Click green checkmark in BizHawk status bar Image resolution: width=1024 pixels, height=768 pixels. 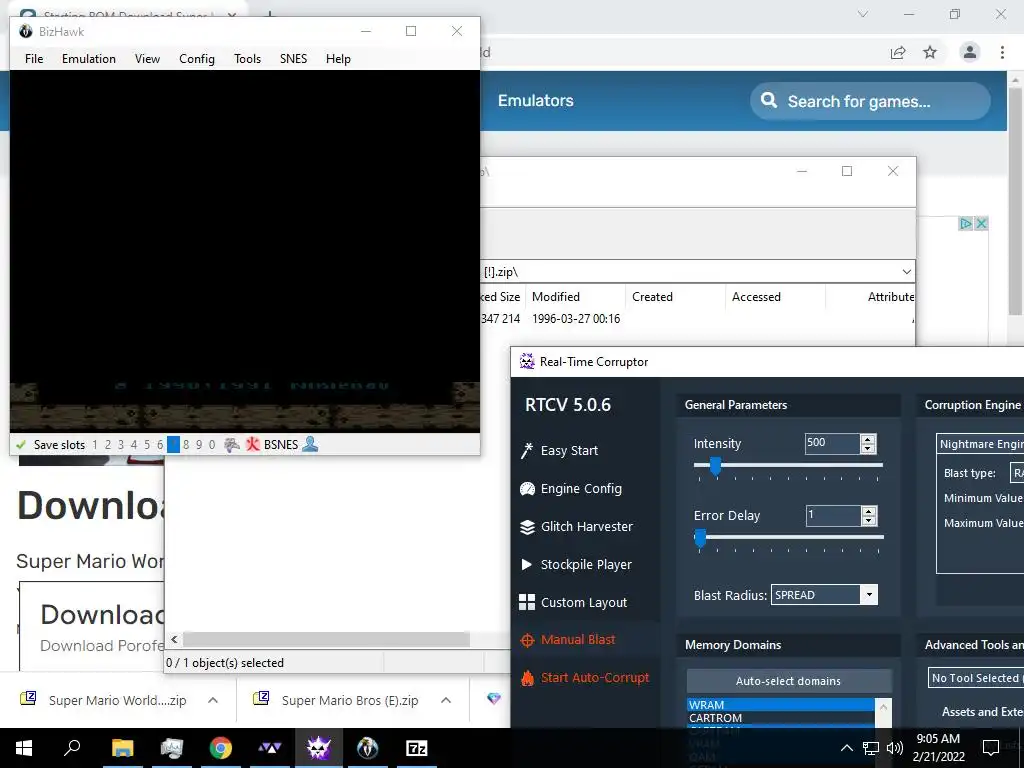click(x=21, y=445)
